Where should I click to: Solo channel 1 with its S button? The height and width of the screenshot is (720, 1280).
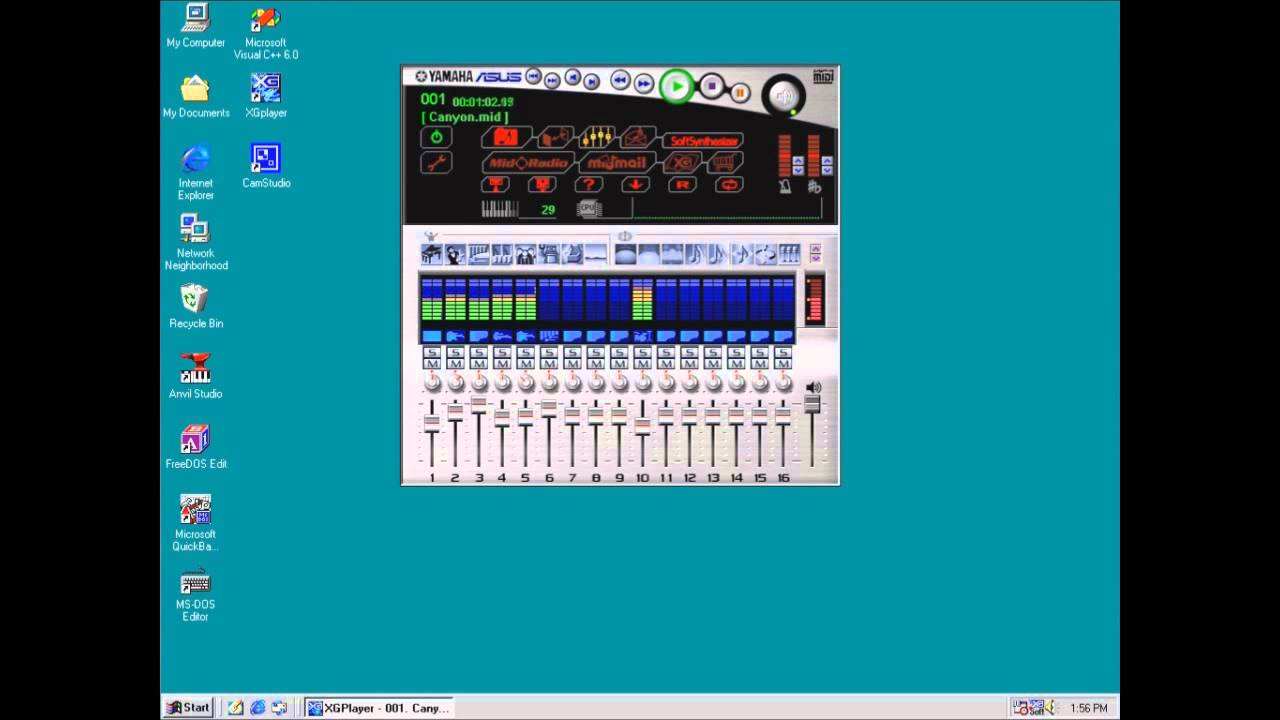(x=432, y=352)
